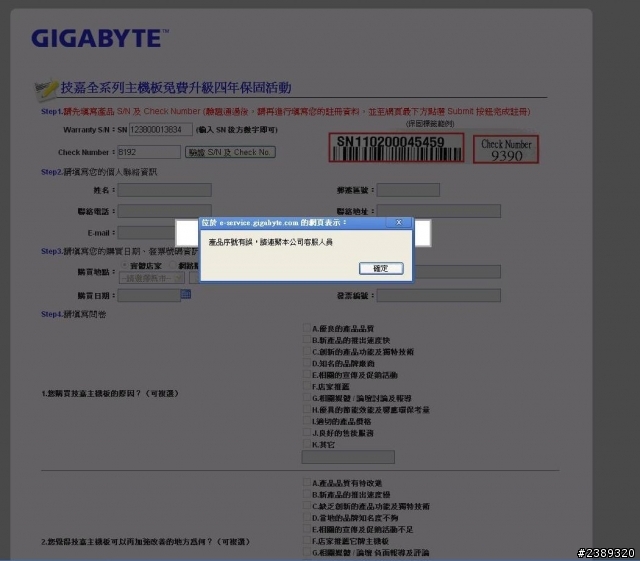Check D.當地的品牌知名度不夠 option

click(x=307, y=517)
